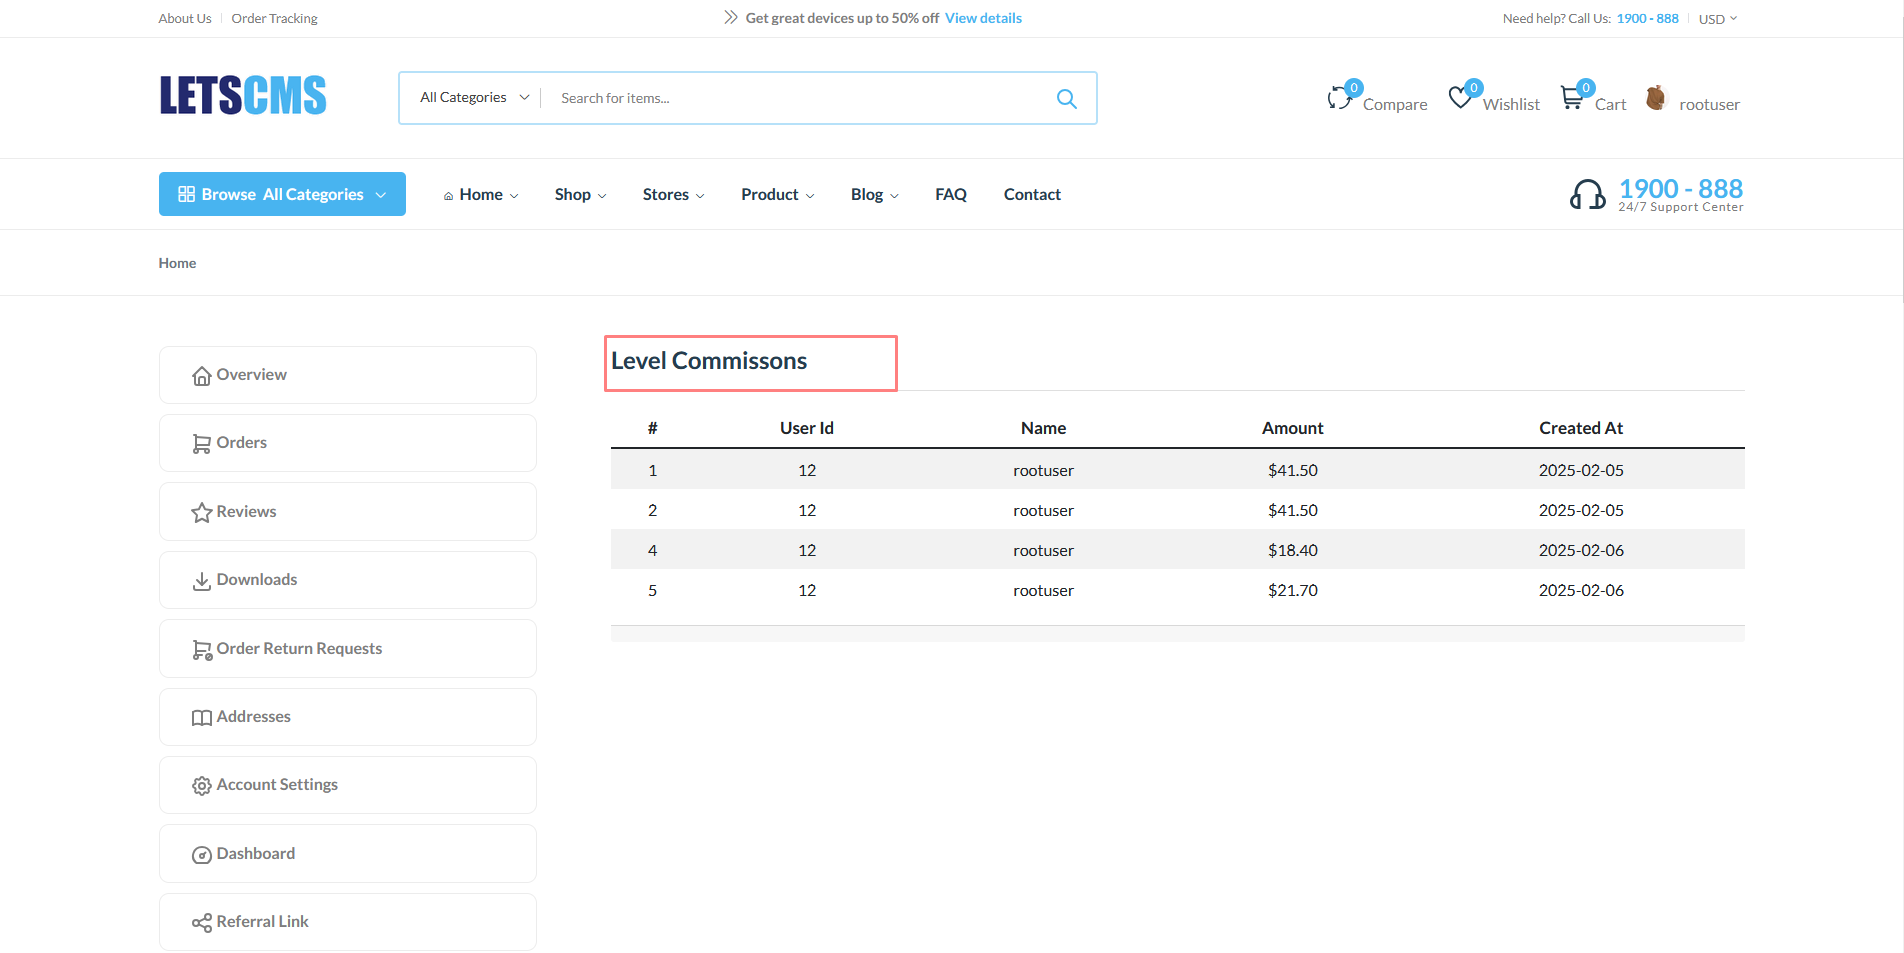Open the Wishlist heart icon
Image resolution: width=1904 pixels, height=953 pixels.
pyautogui.click(x=1460, y=97)
